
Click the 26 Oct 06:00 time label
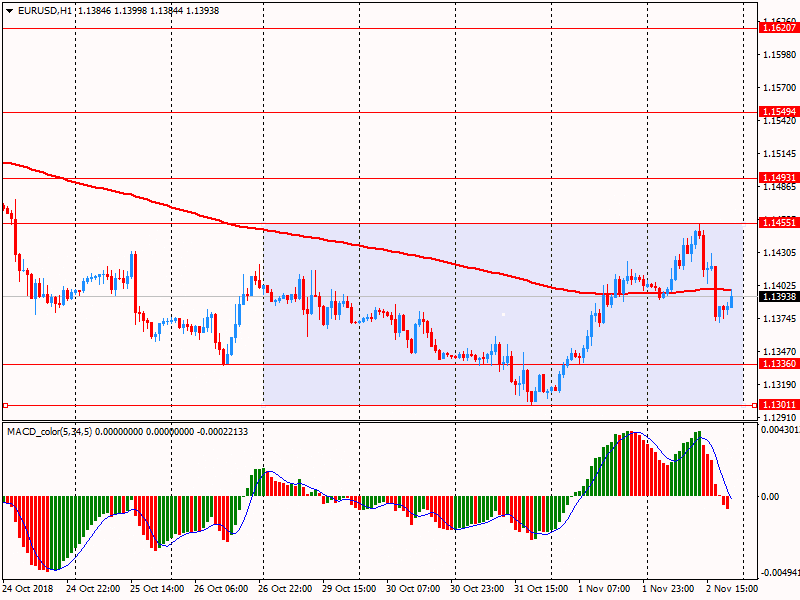click(x=221, y=588)
